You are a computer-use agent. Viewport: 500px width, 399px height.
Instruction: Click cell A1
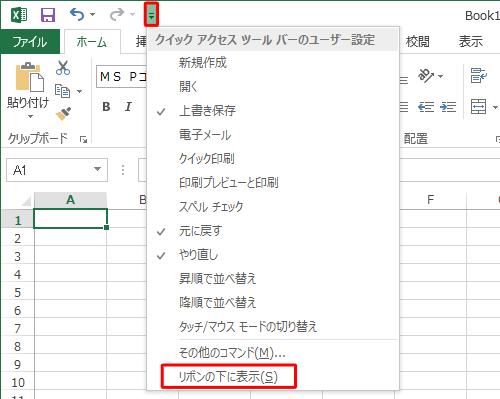70,219
